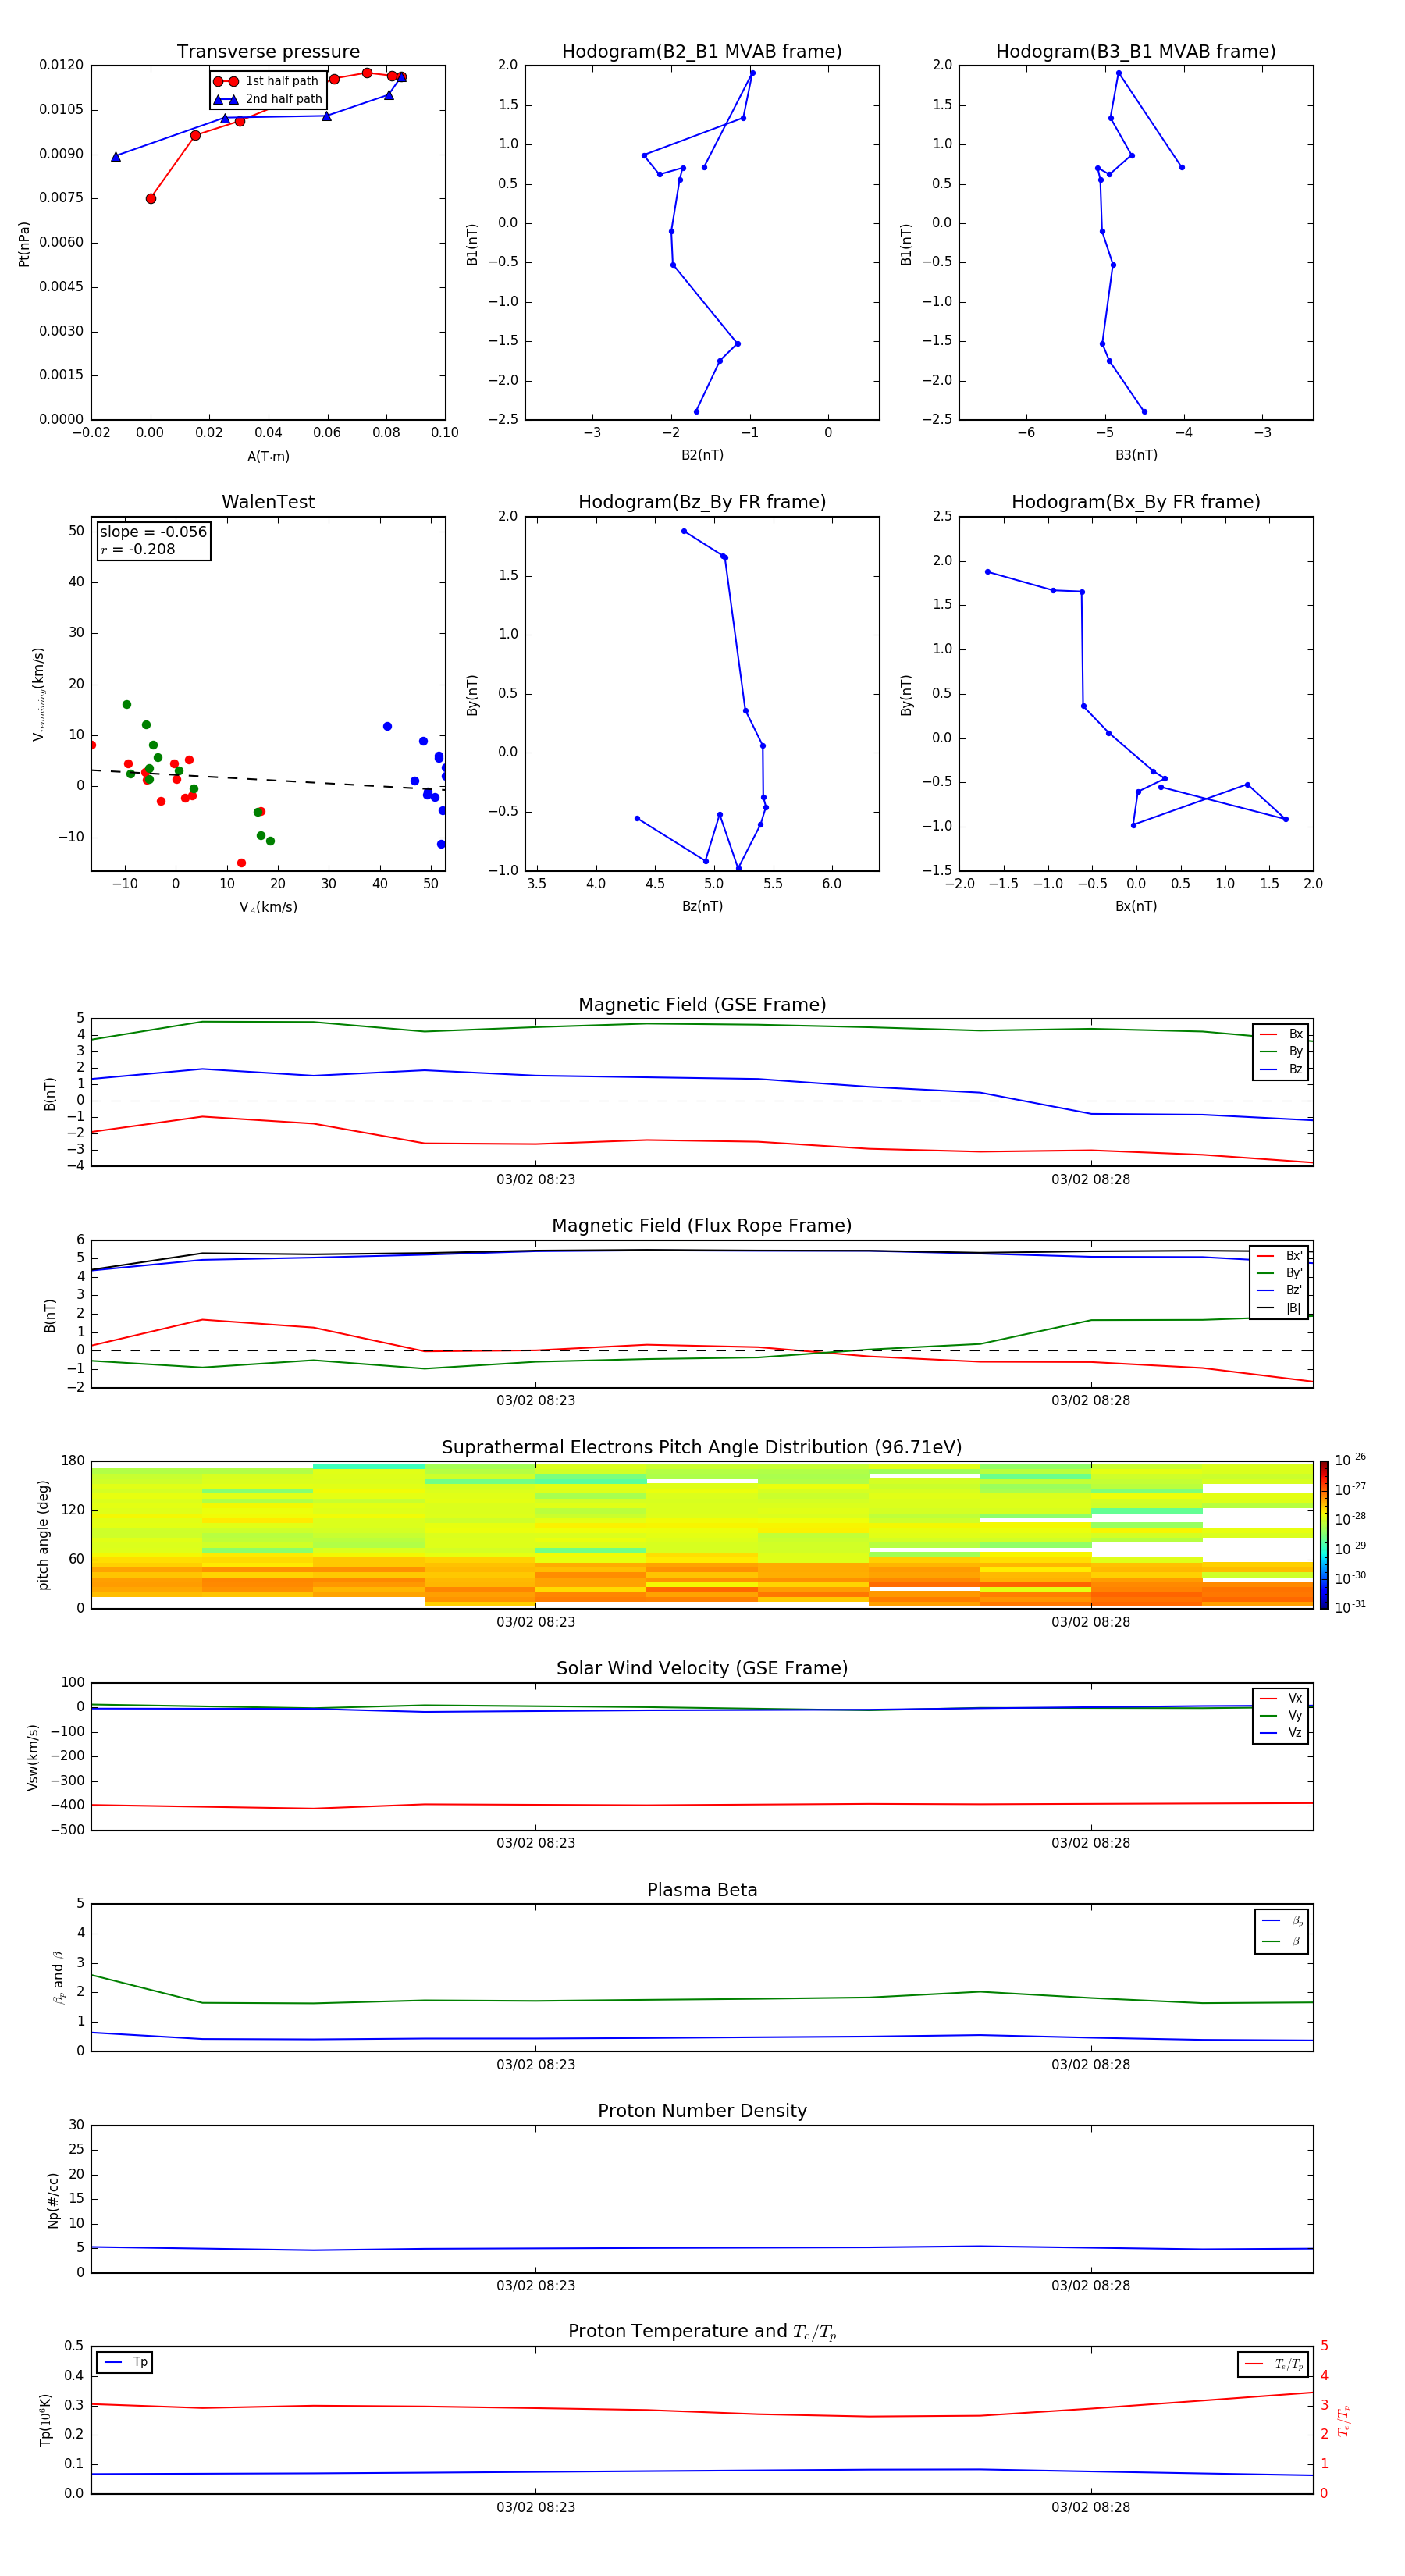Select the "|B|" entry in Flux Rope legend
The width and height of the screenshot is (1405, 2576).
point(1280,1309)
